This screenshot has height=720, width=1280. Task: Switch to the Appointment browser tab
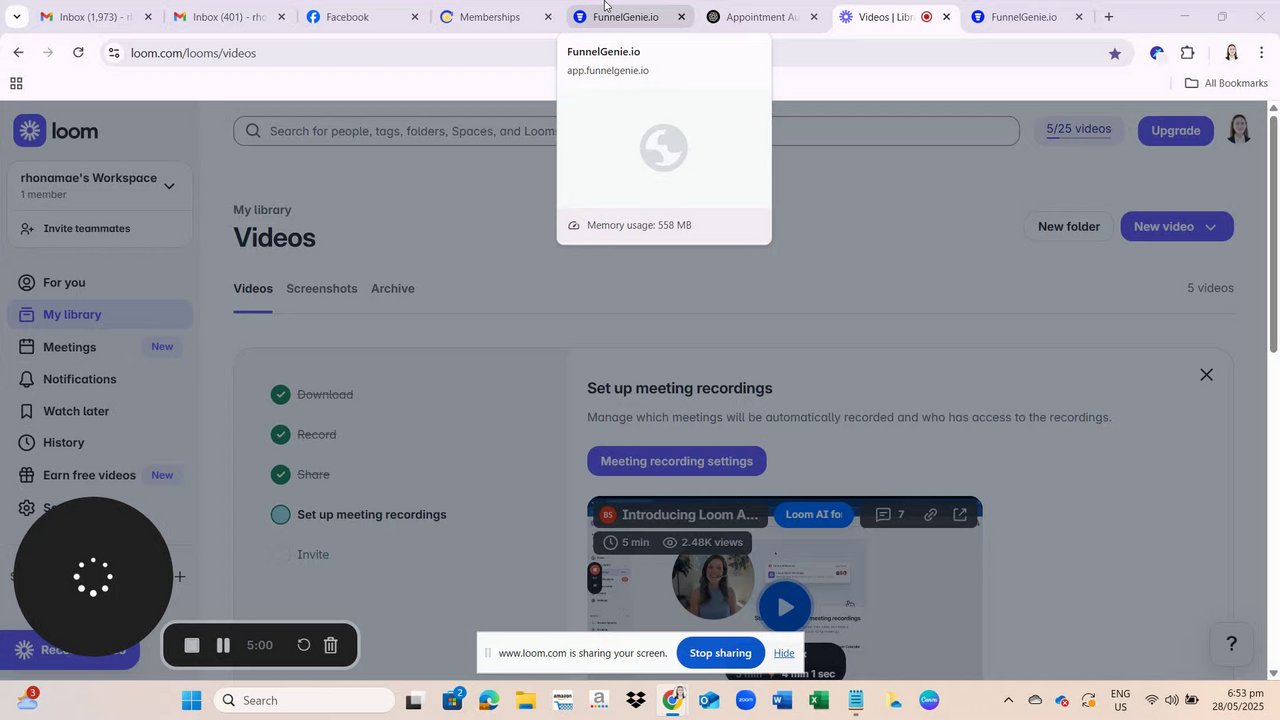(762, 17)
